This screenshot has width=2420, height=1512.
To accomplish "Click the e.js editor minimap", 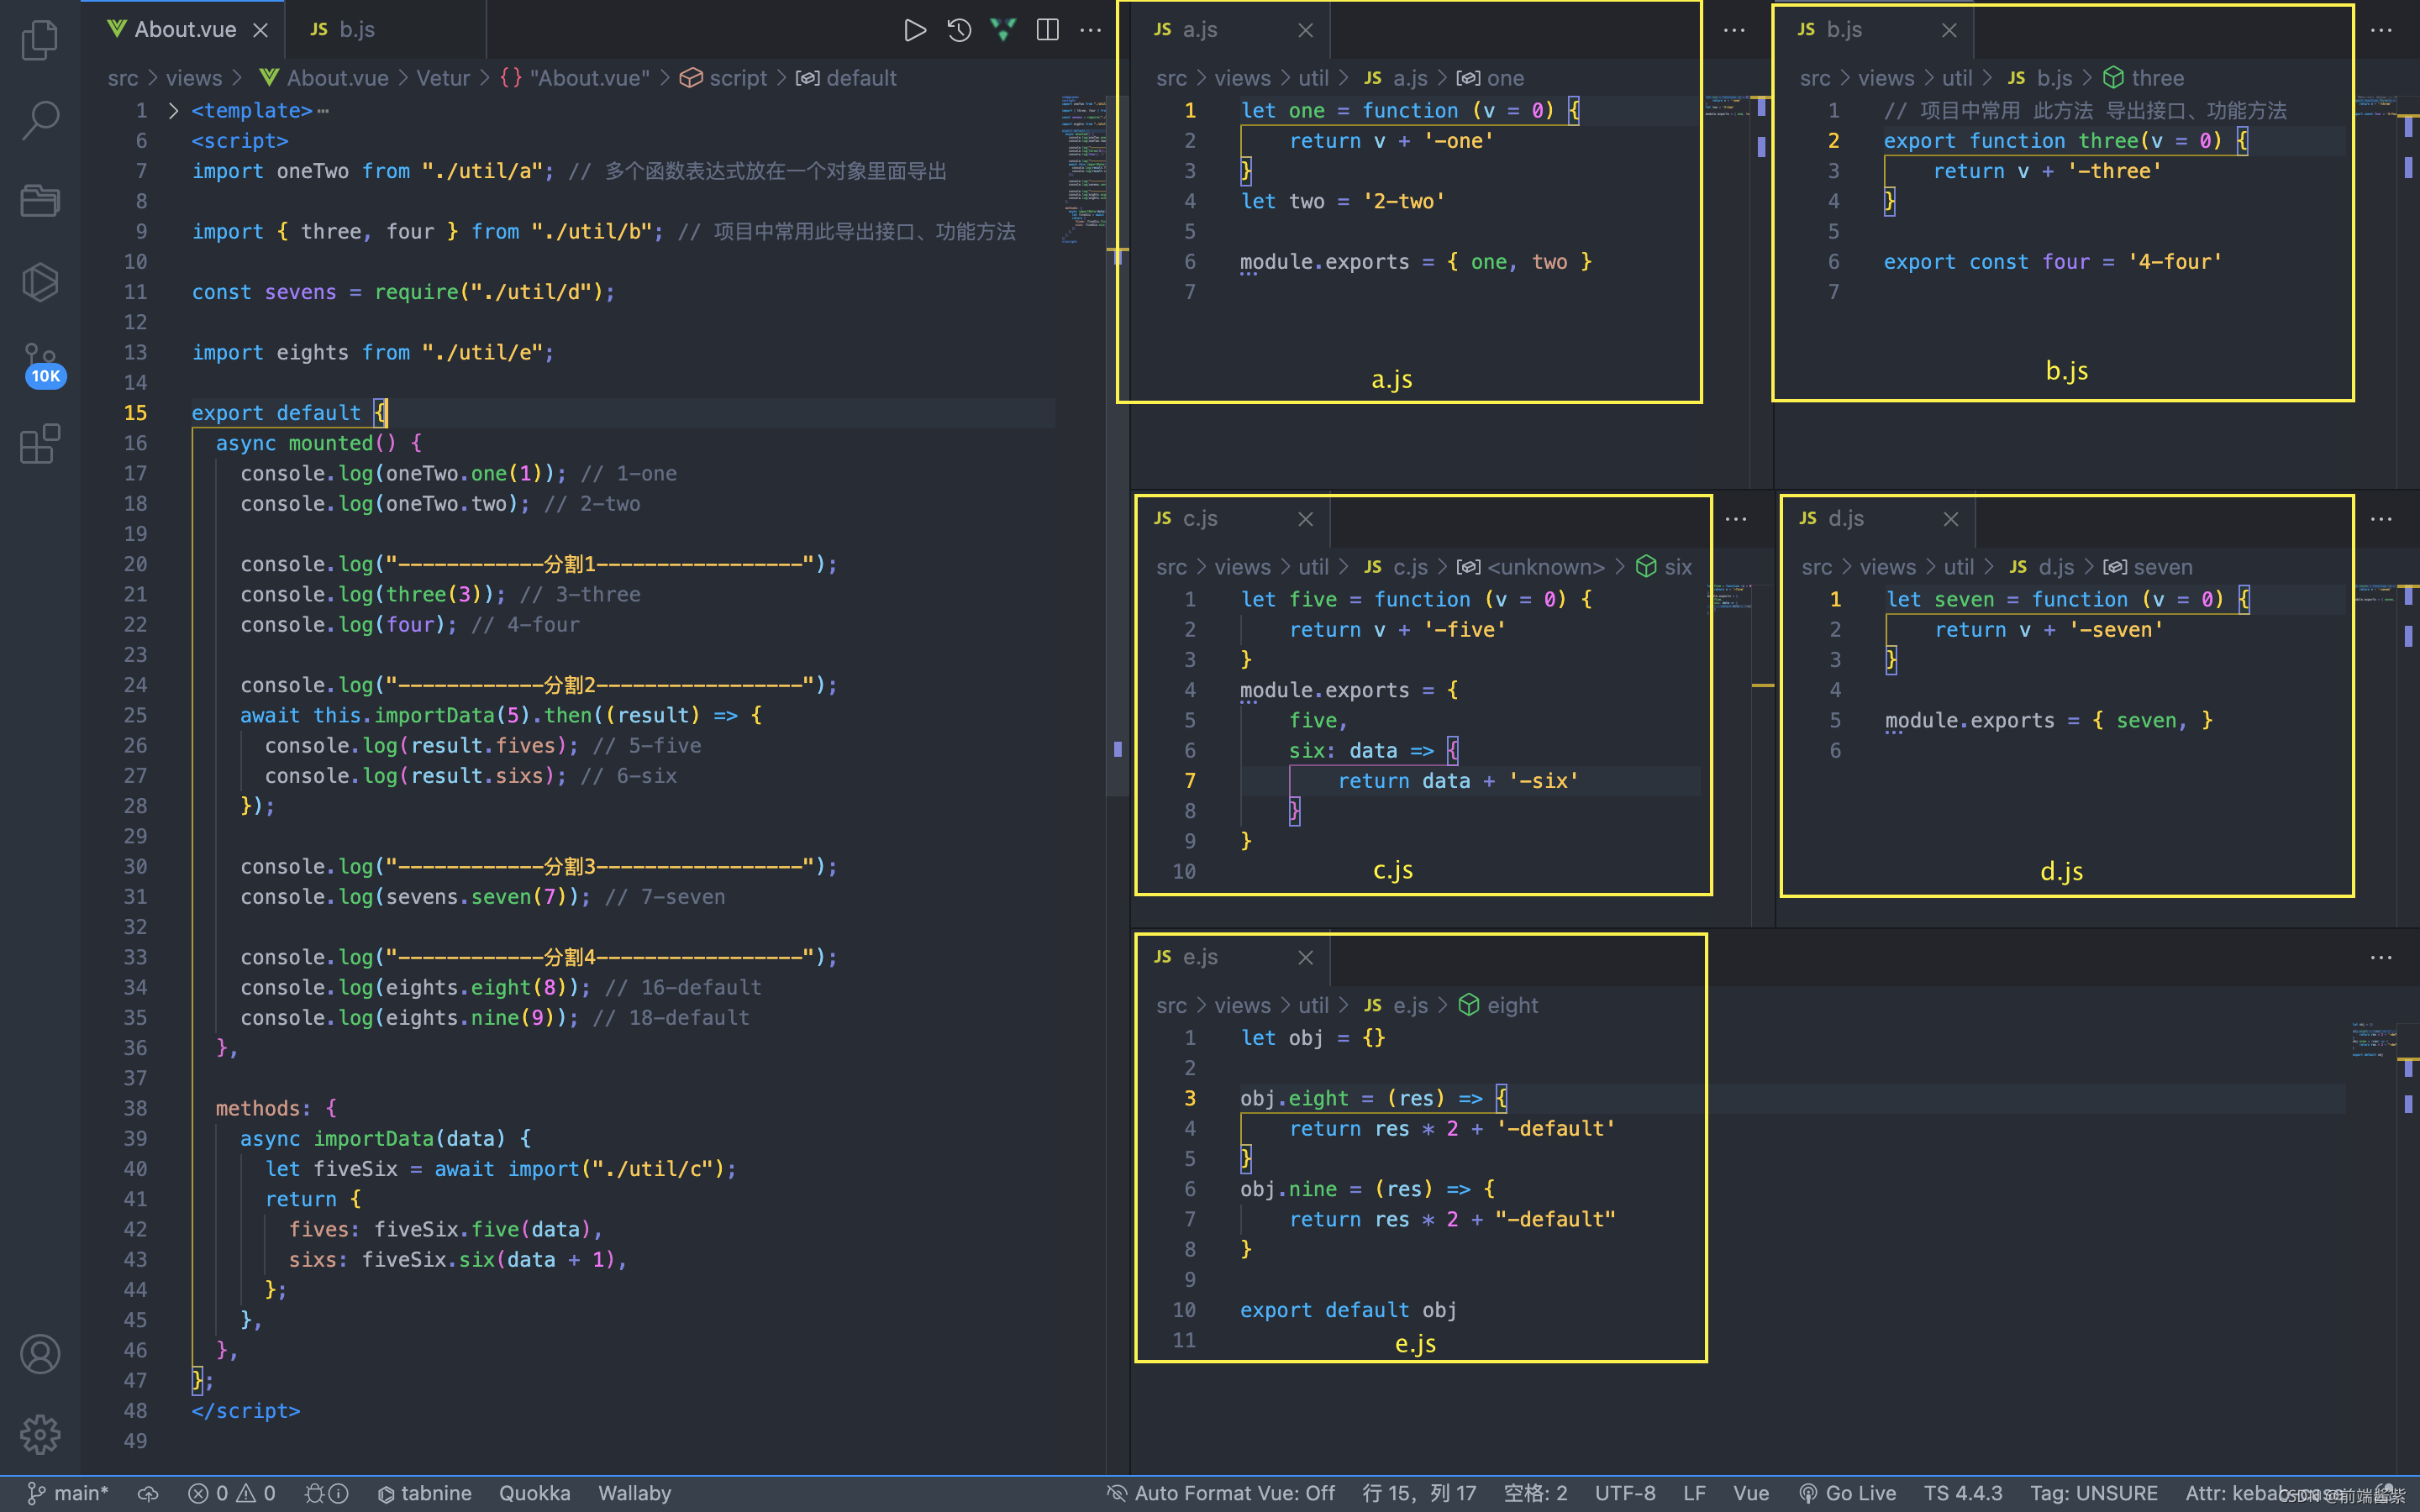I will click(2373, 1040).
